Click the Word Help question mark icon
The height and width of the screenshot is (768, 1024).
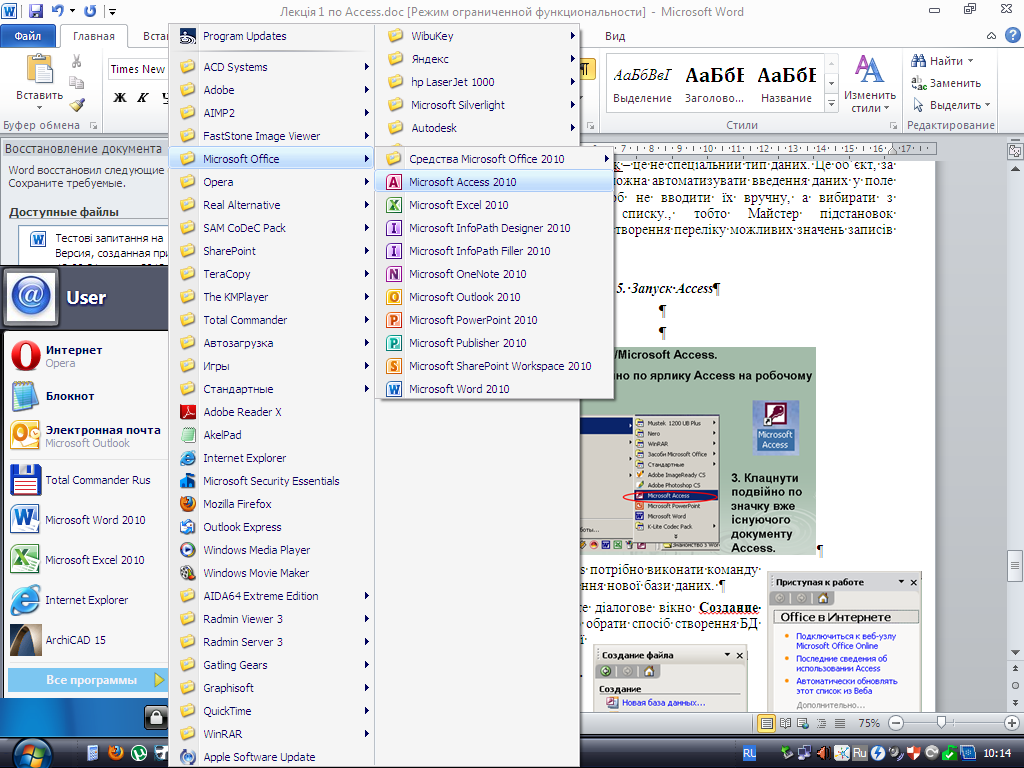click(1012, 36)
